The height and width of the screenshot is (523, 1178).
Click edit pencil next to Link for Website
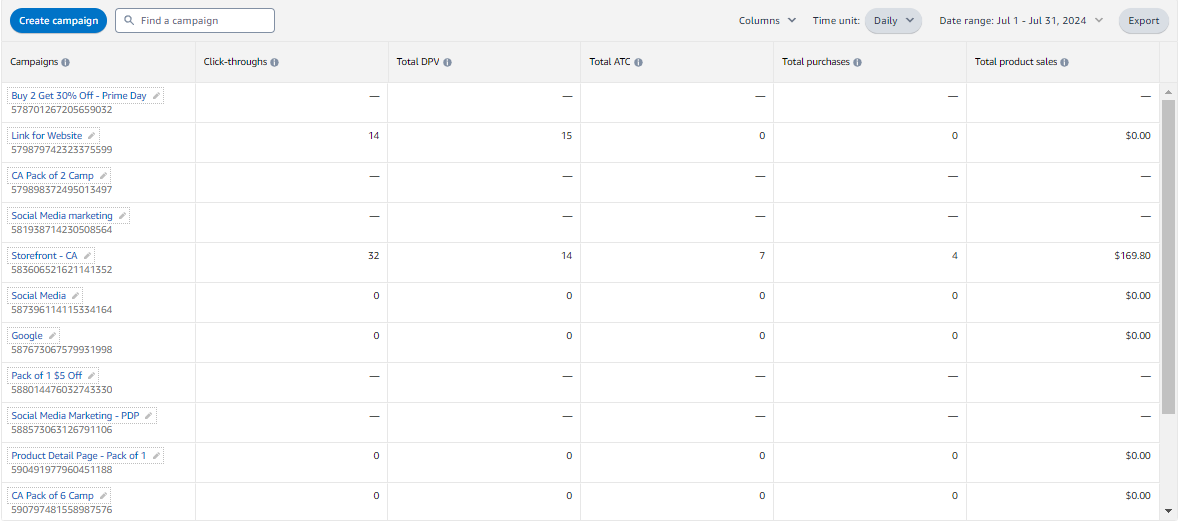[x=92, y=136]
